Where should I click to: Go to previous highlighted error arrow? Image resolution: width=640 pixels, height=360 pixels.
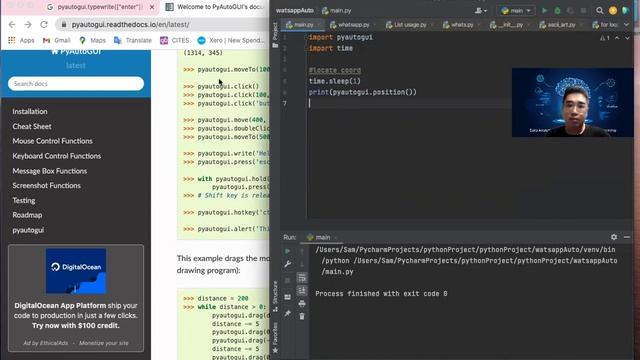tap(617, 38)
